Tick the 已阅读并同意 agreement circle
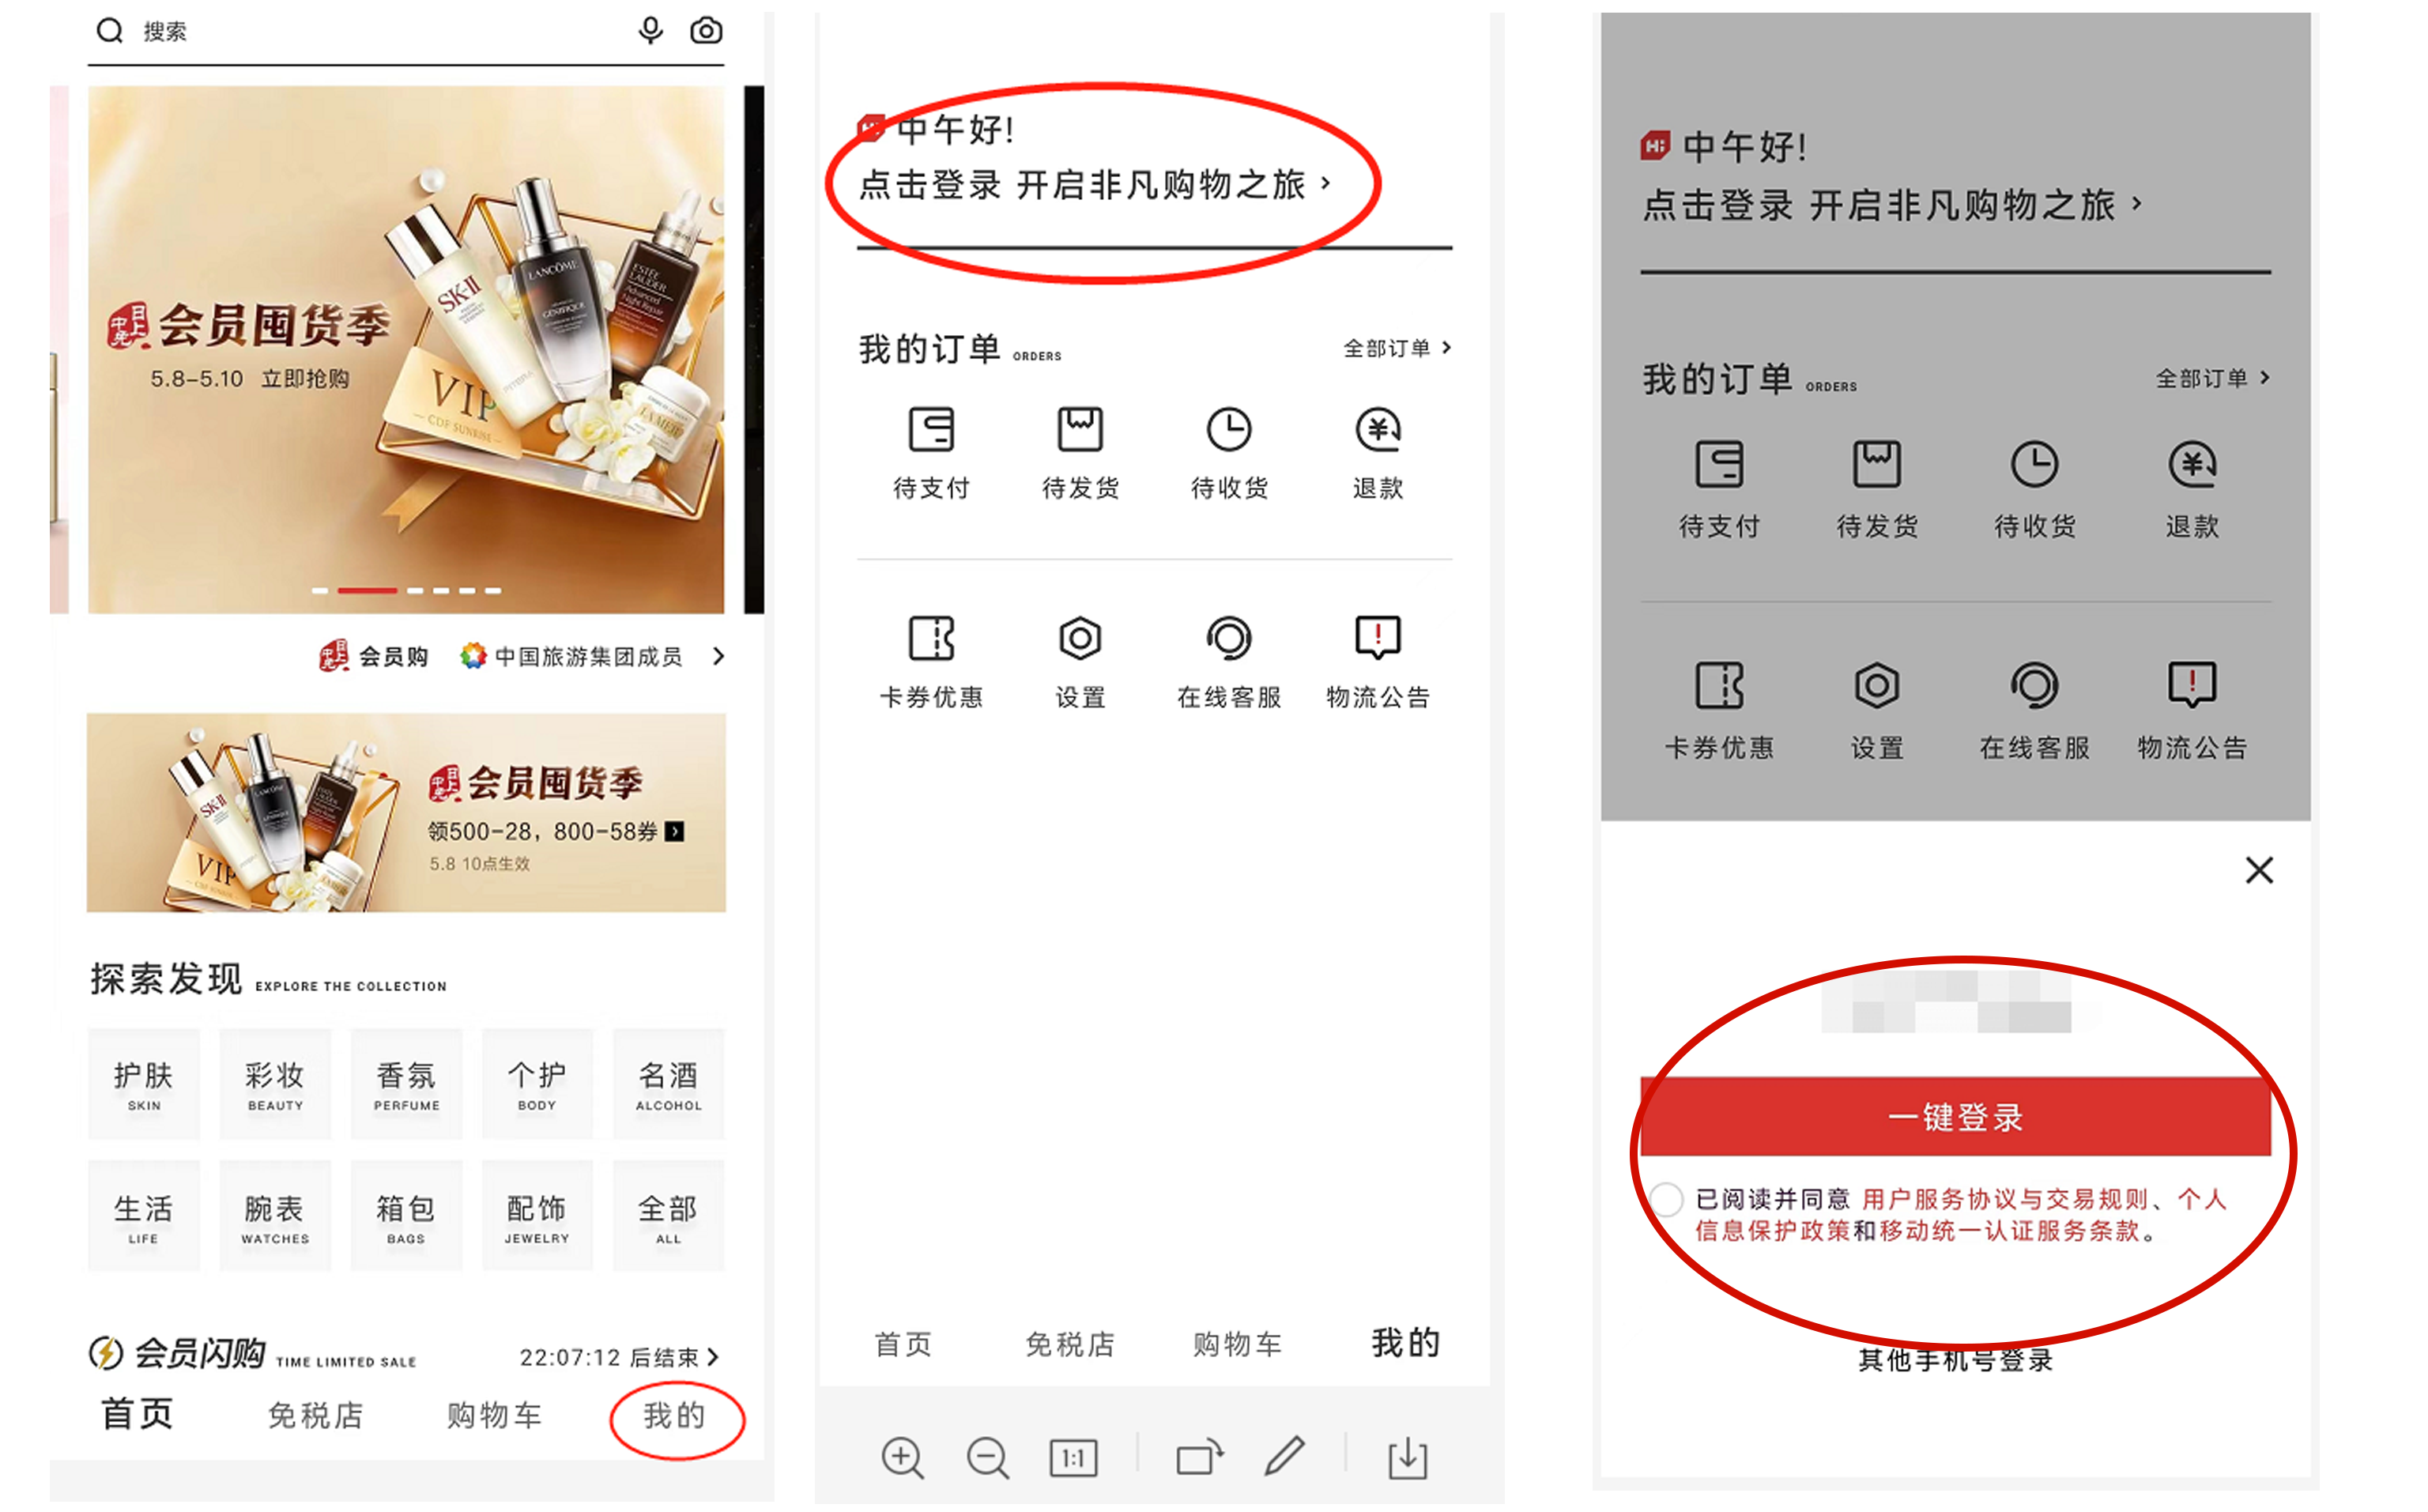This screenshot has width=2428, height=1512. click(x=1667, y=1198)
